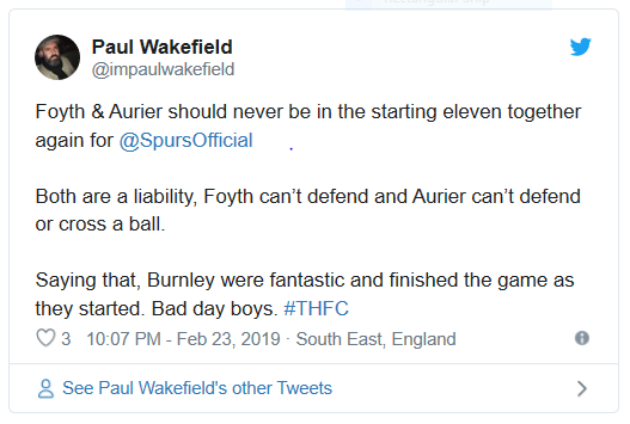This screenshot has width=630, height=424.
Task: Open Paul Wakefield's profile avatar
Action: (58, 57)
